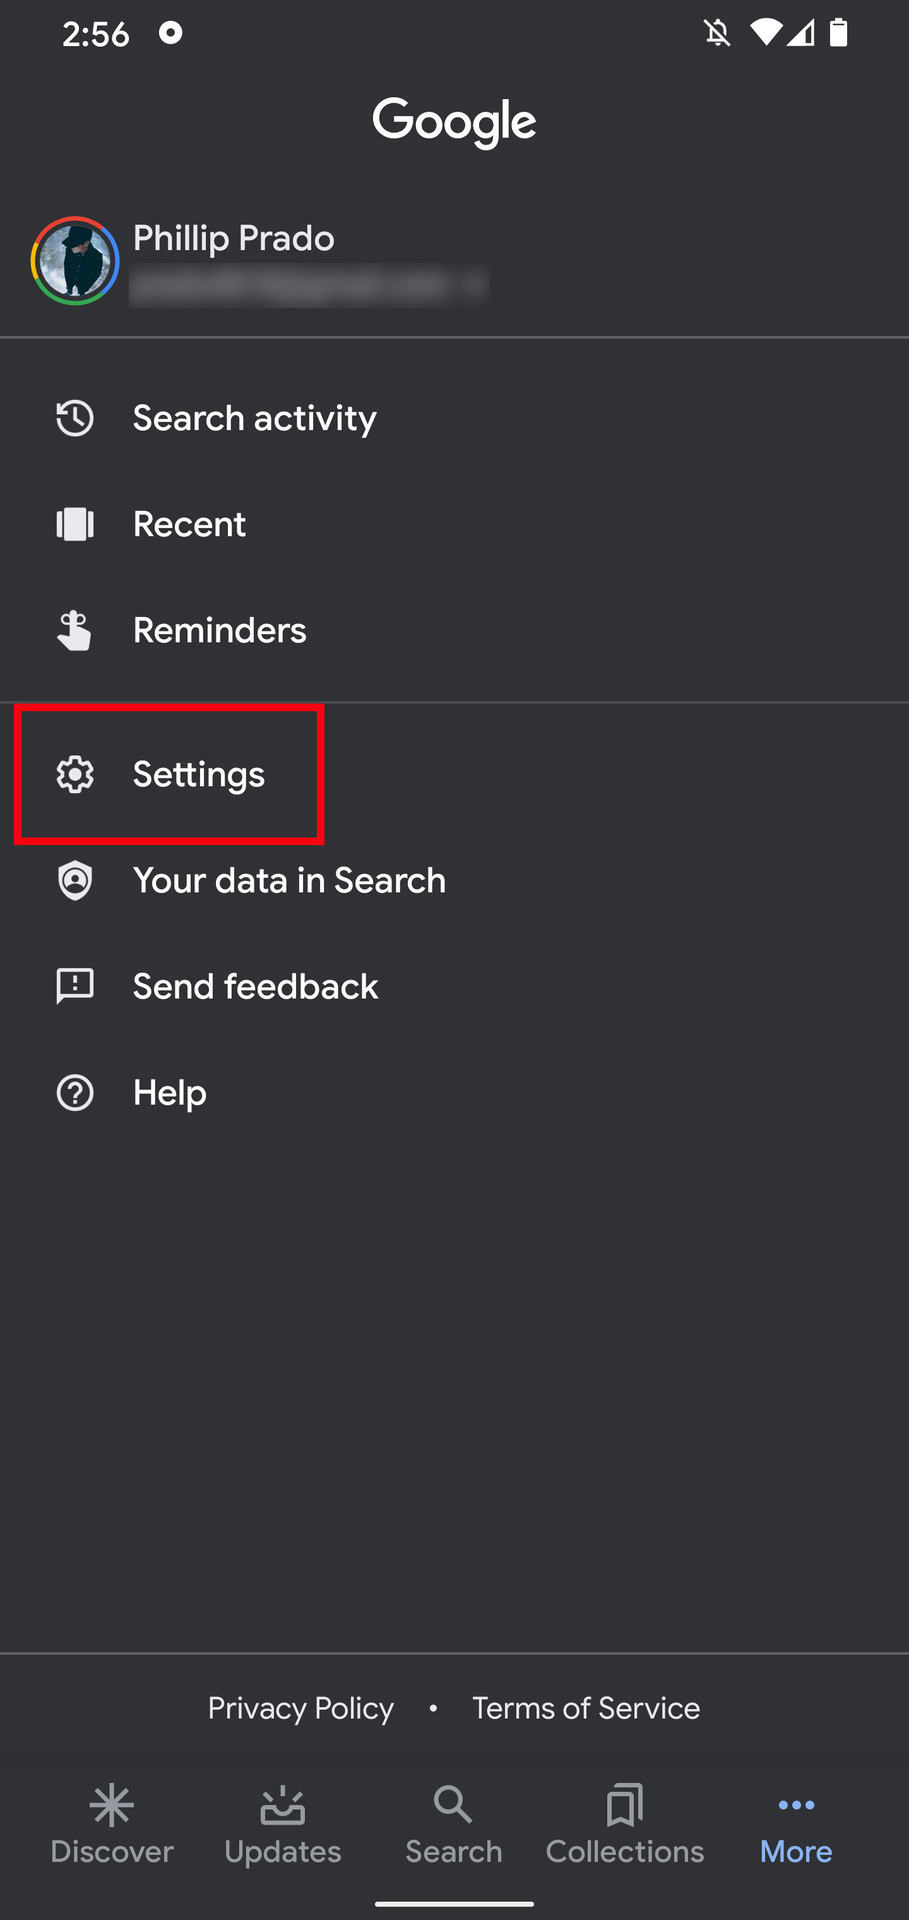The width and height of the screenshot is (909, 1920).
Task: Tap the Send feedback speech-bubble icon
Action: (75, 987)
